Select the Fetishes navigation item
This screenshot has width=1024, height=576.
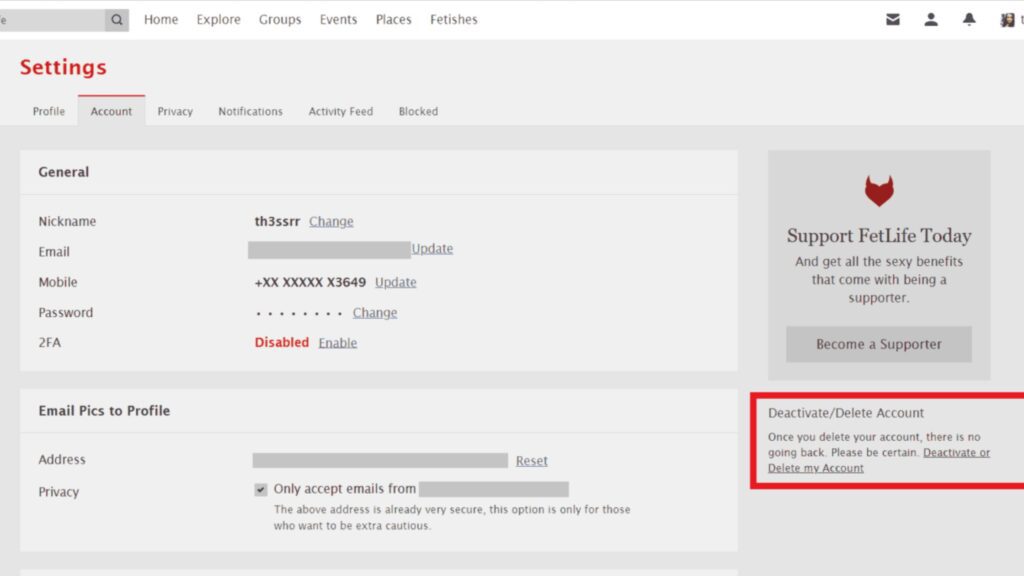pyautogui.click(x=453, y=19)
